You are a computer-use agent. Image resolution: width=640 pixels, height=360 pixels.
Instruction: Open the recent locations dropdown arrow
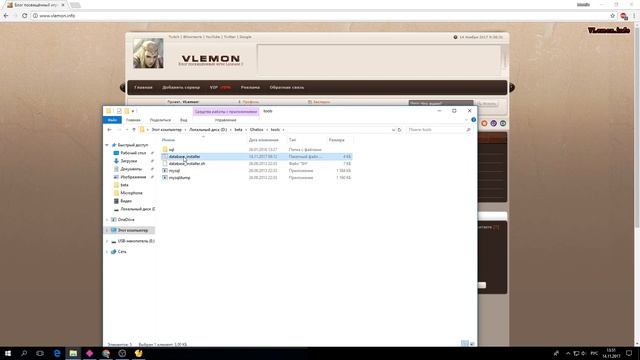pyautogui.click(x=127, y=130)
